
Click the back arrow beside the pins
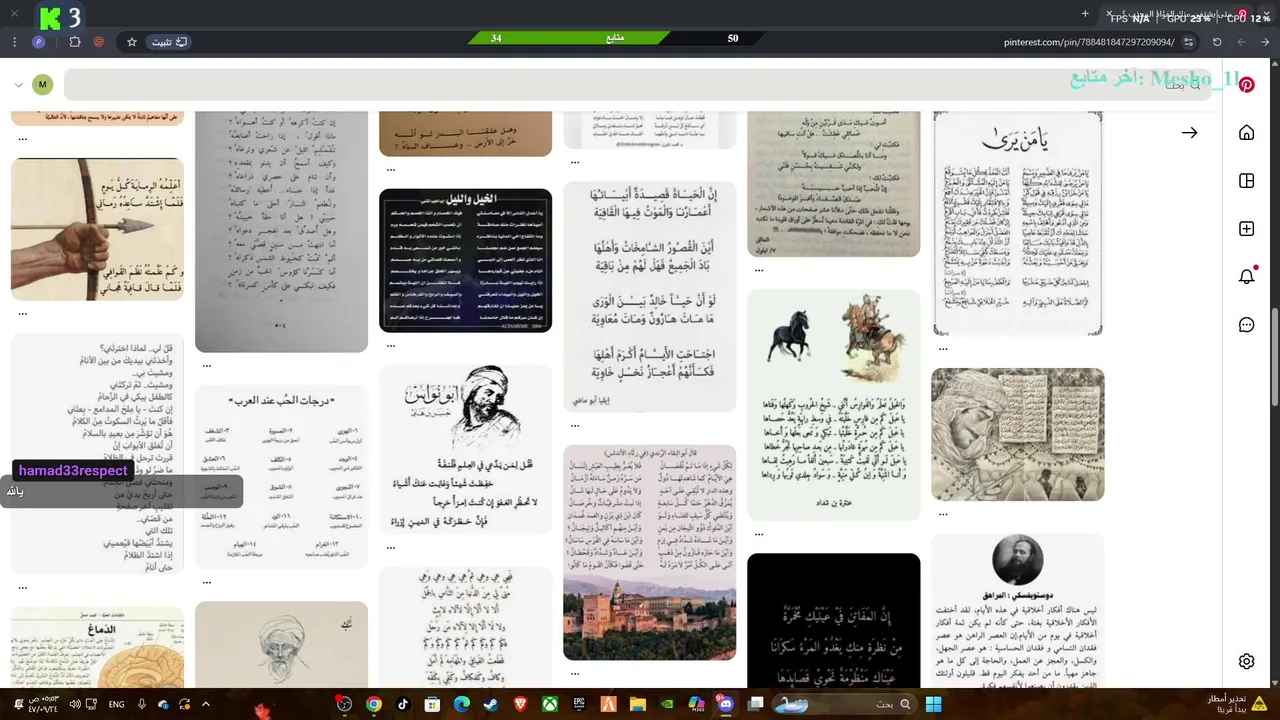coord(1189,133)
